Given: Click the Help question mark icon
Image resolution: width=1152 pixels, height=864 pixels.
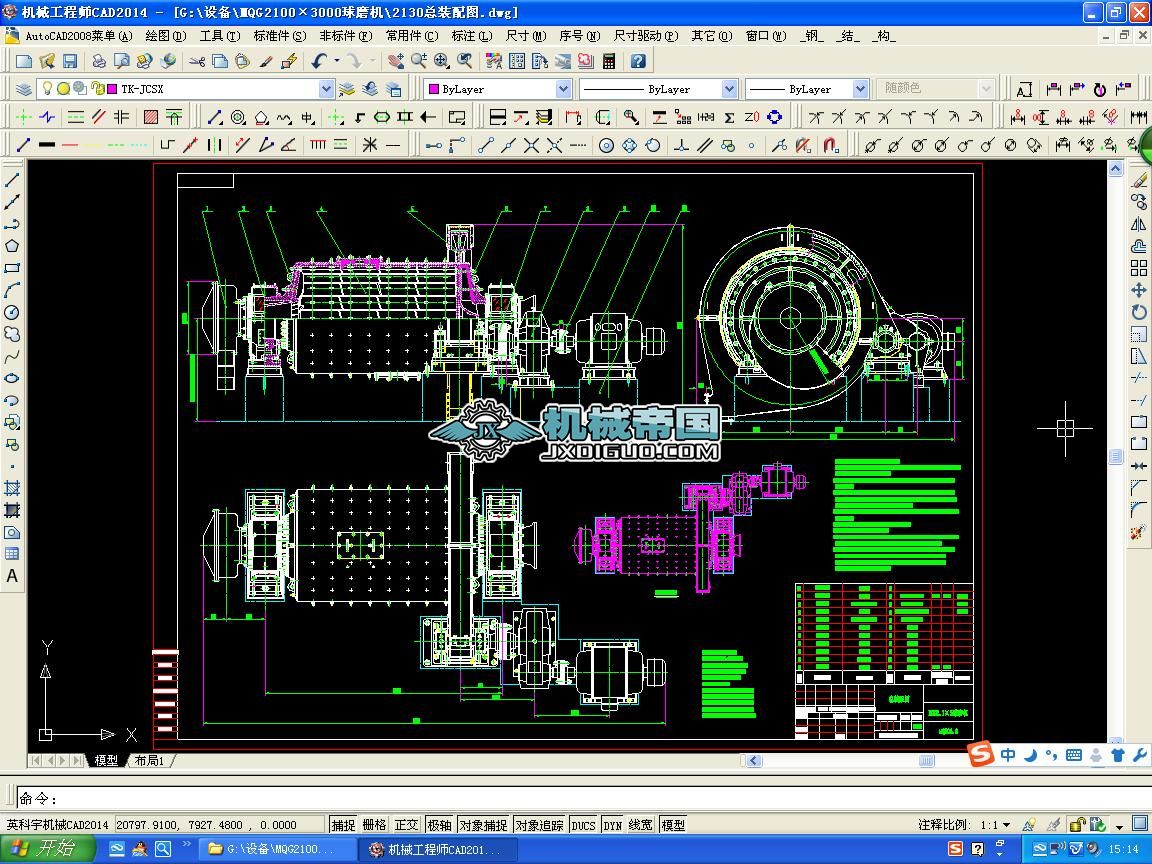Looking at the screenshot, I should pyautogui.click(x=638, y=62).
